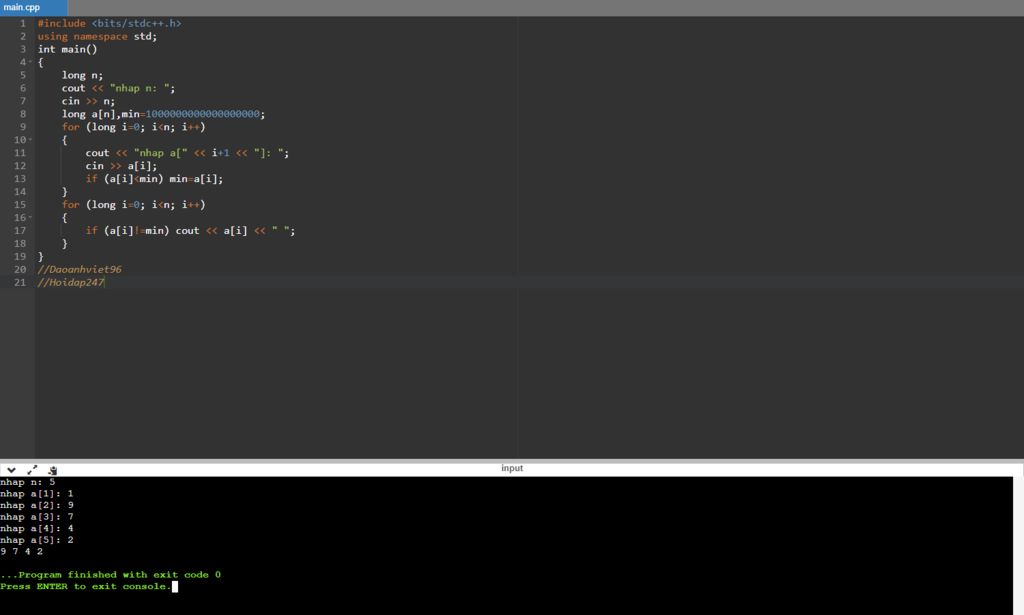This screenshot has width=1024, height=615.
Task: Click the 'cin >> a[i];' line
Action: coord(121,166)
